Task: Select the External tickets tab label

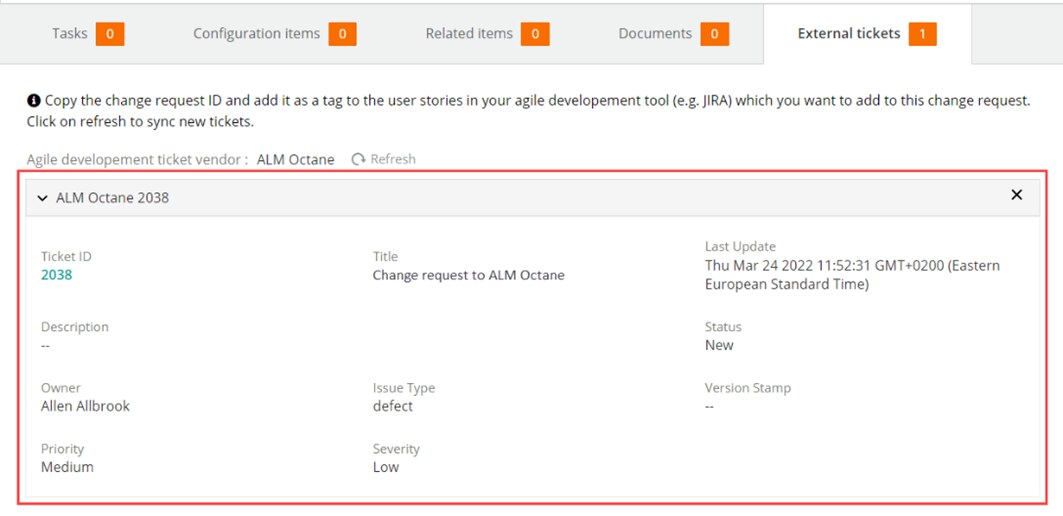Action: tap(848, 34)
